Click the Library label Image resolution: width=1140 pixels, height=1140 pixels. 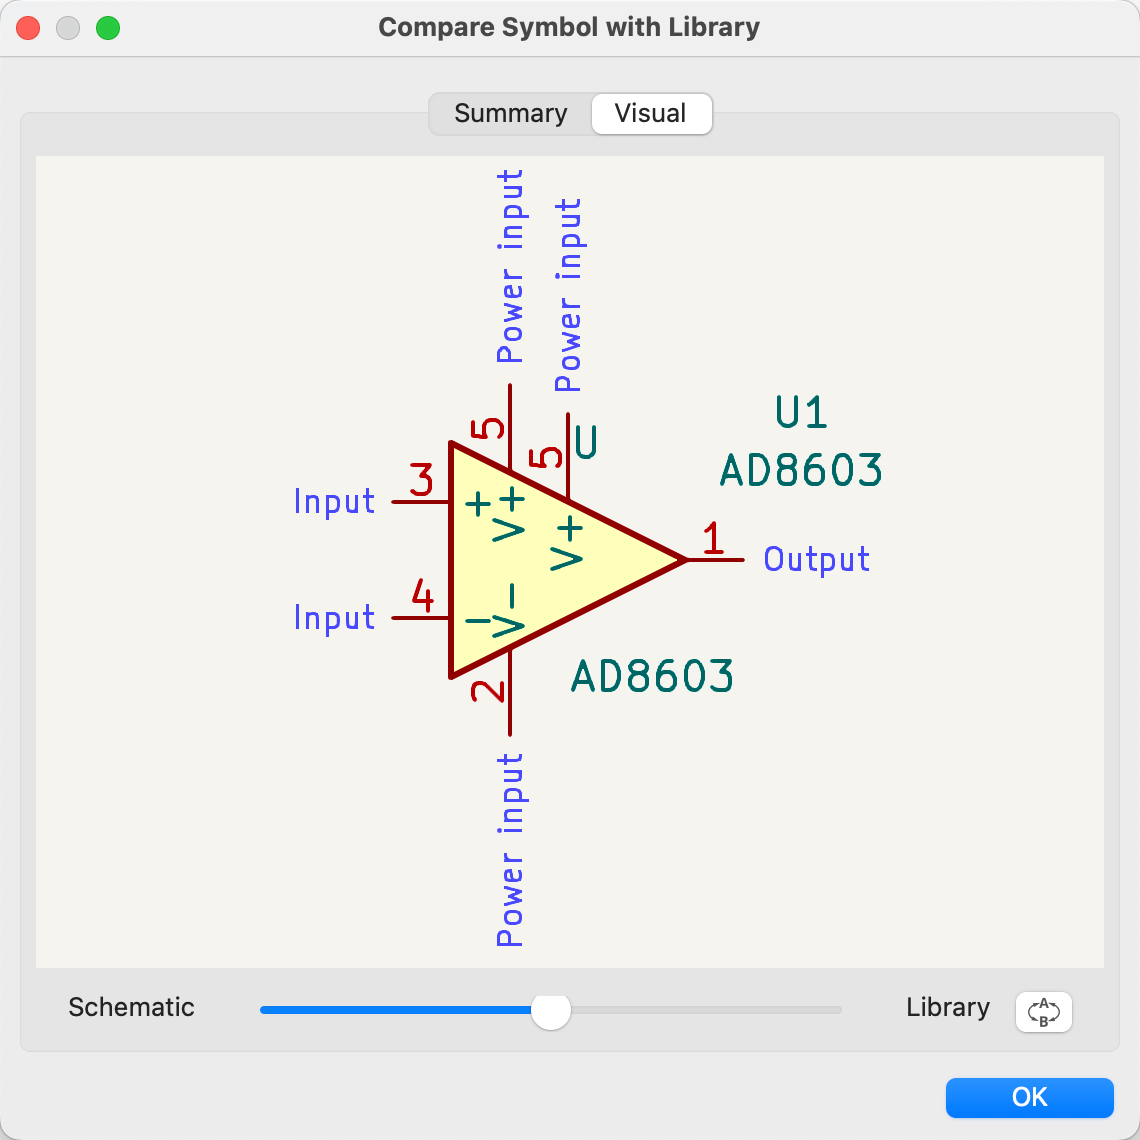[948, 1007]
